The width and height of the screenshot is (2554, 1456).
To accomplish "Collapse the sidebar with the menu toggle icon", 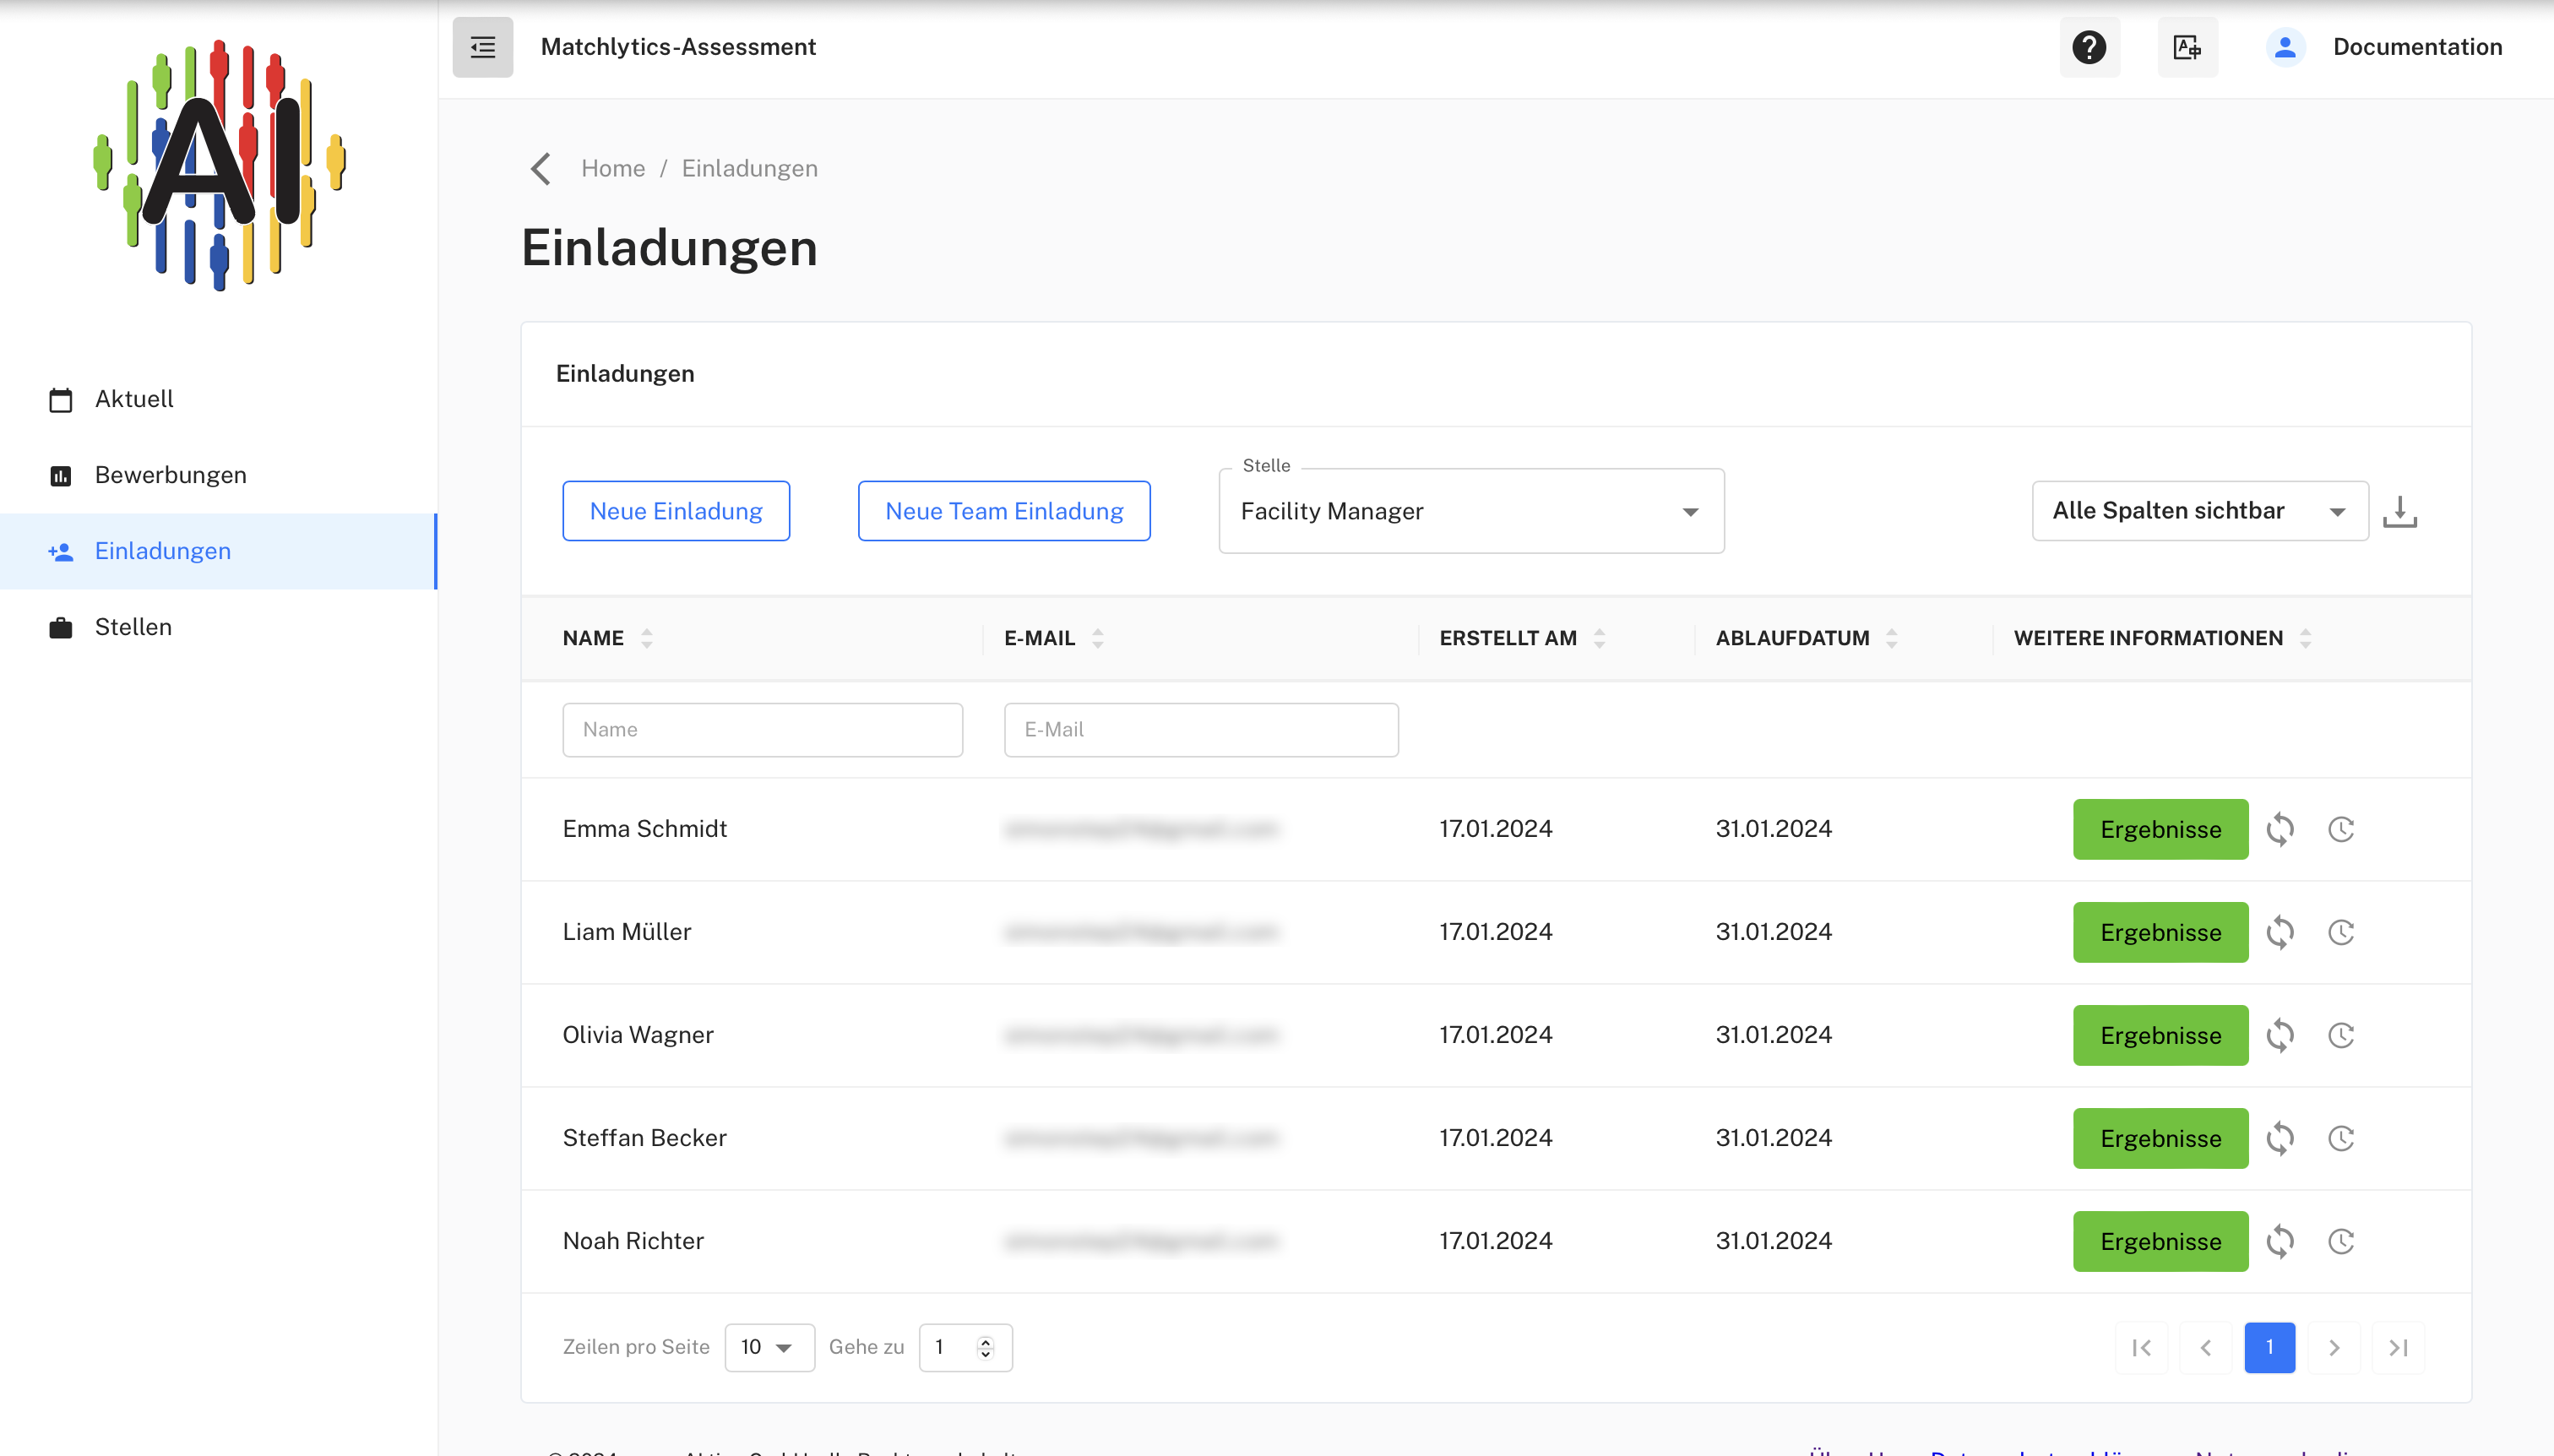I will [483, 47].
